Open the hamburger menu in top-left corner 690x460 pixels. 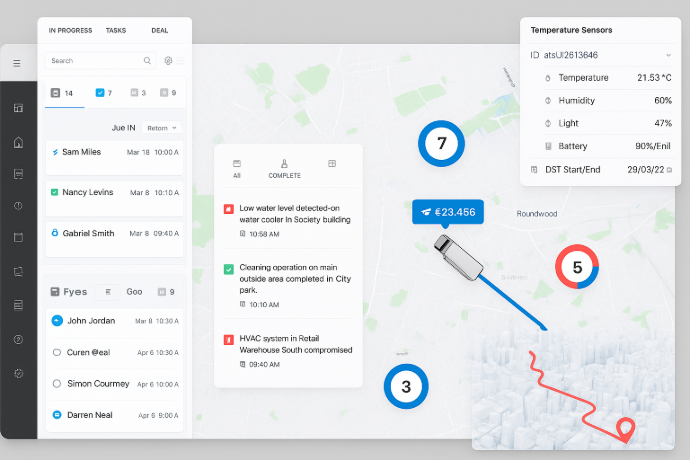[x=17, y=63]
